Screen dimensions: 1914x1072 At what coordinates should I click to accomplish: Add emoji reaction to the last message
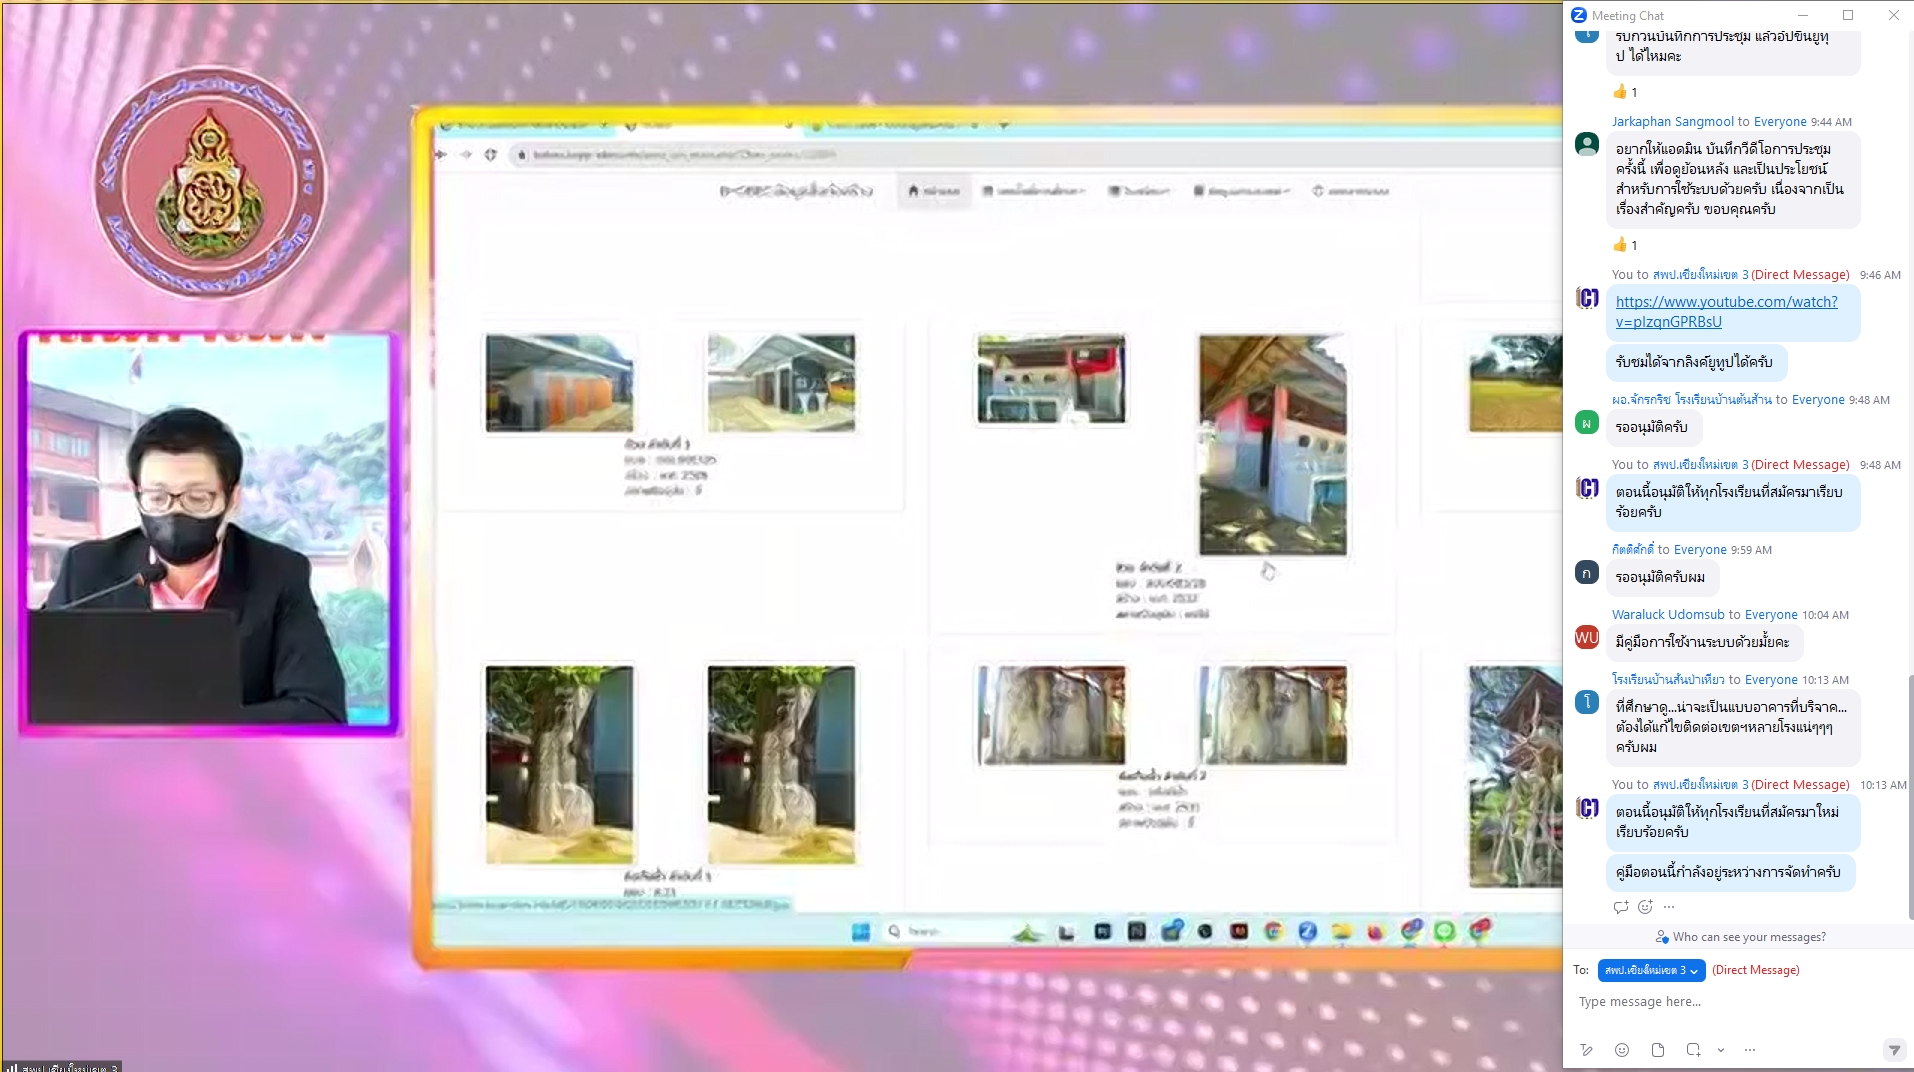point(1645,907)
